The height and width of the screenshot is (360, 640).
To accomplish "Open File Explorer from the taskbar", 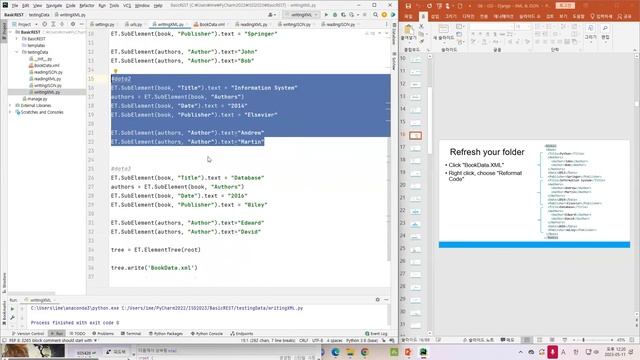I will [350, 352].
